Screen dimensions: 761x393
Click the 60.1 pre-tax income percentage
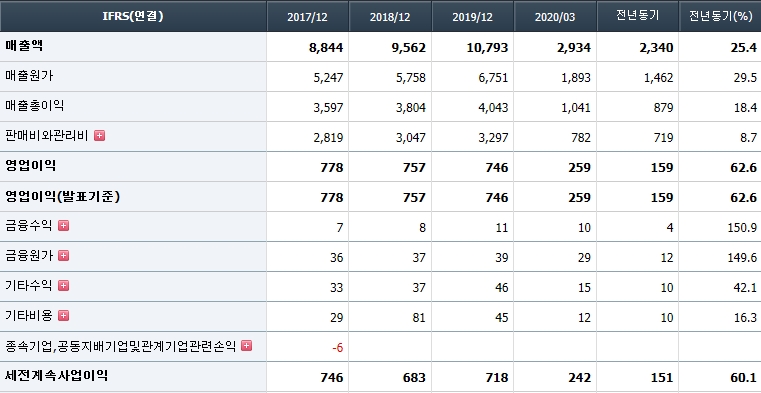tap(745, 377)
